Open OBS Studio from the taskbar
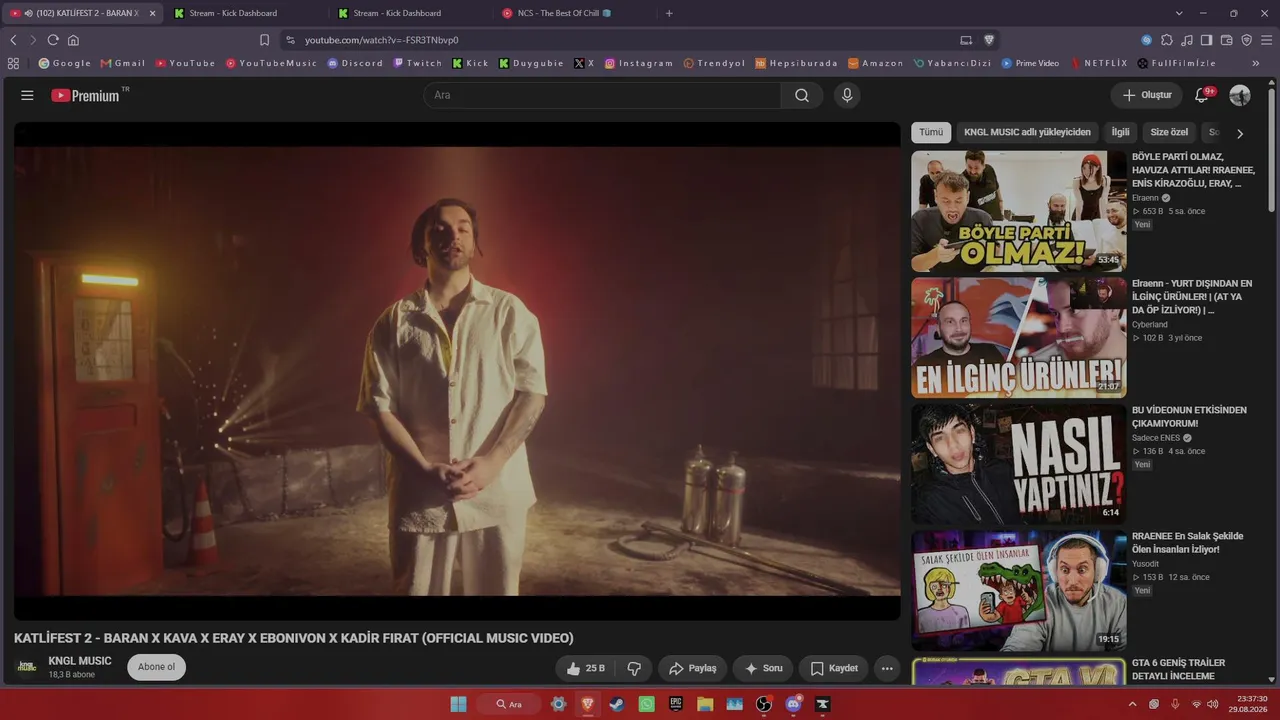 pos(764,704)
